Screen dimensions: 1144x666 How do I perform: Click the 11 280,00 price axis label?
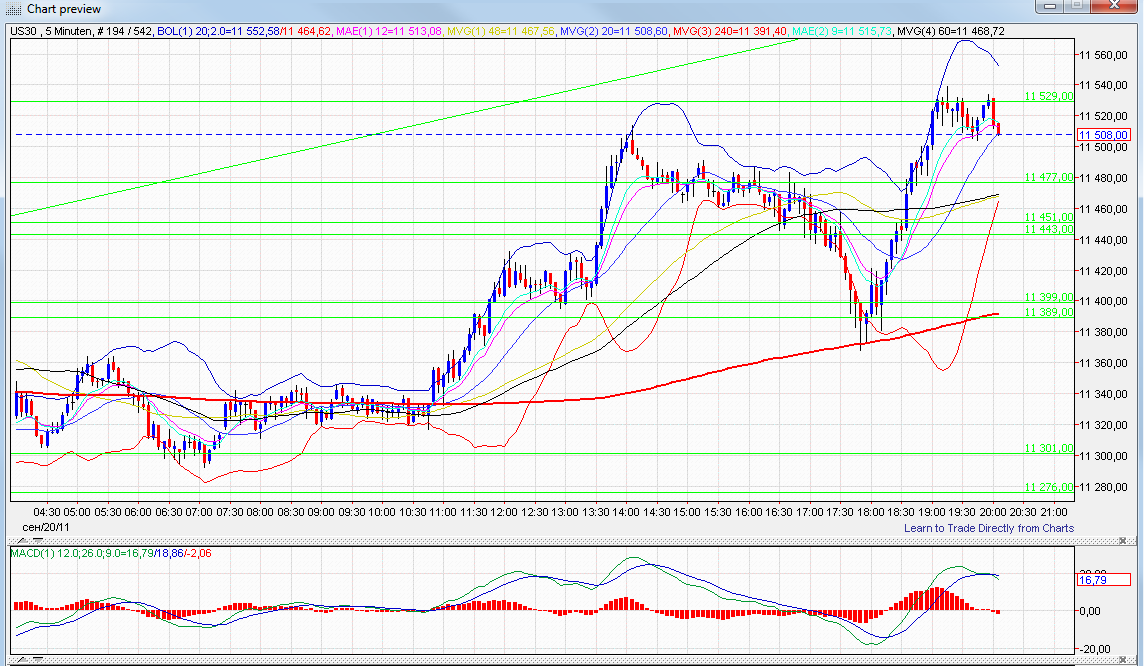(x=1103, y=487)
